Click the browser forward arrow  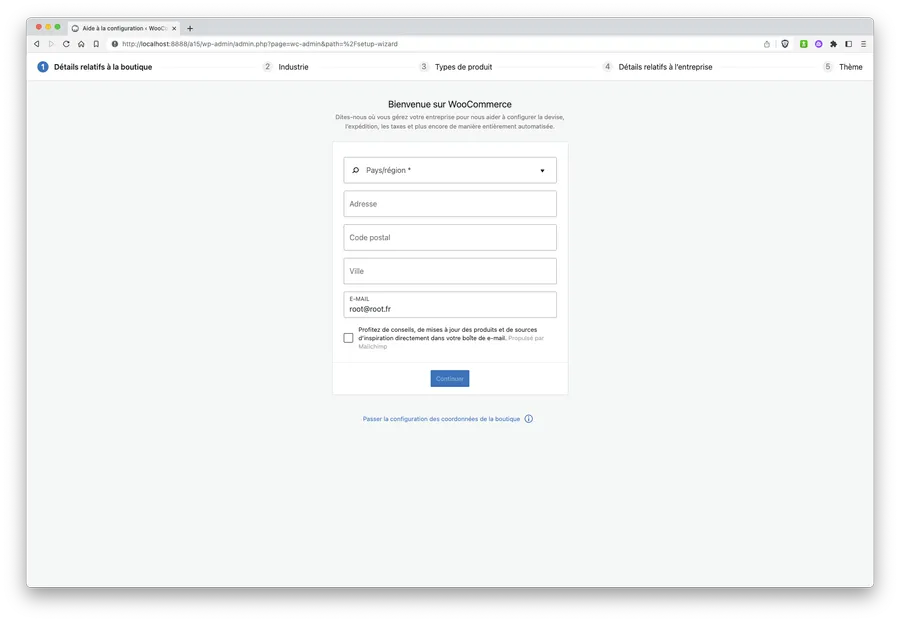point(51,44)
